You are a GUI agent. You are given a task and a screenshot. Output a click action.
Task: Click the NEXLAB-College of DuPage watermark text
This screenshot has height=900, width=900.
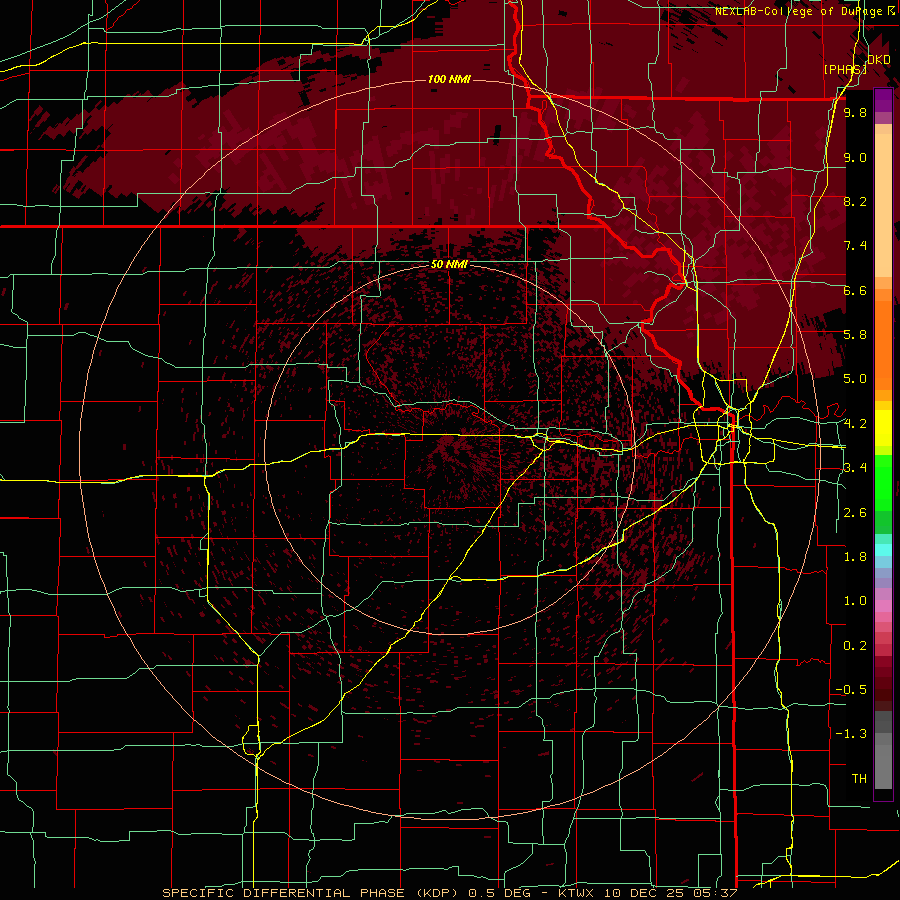799,11
